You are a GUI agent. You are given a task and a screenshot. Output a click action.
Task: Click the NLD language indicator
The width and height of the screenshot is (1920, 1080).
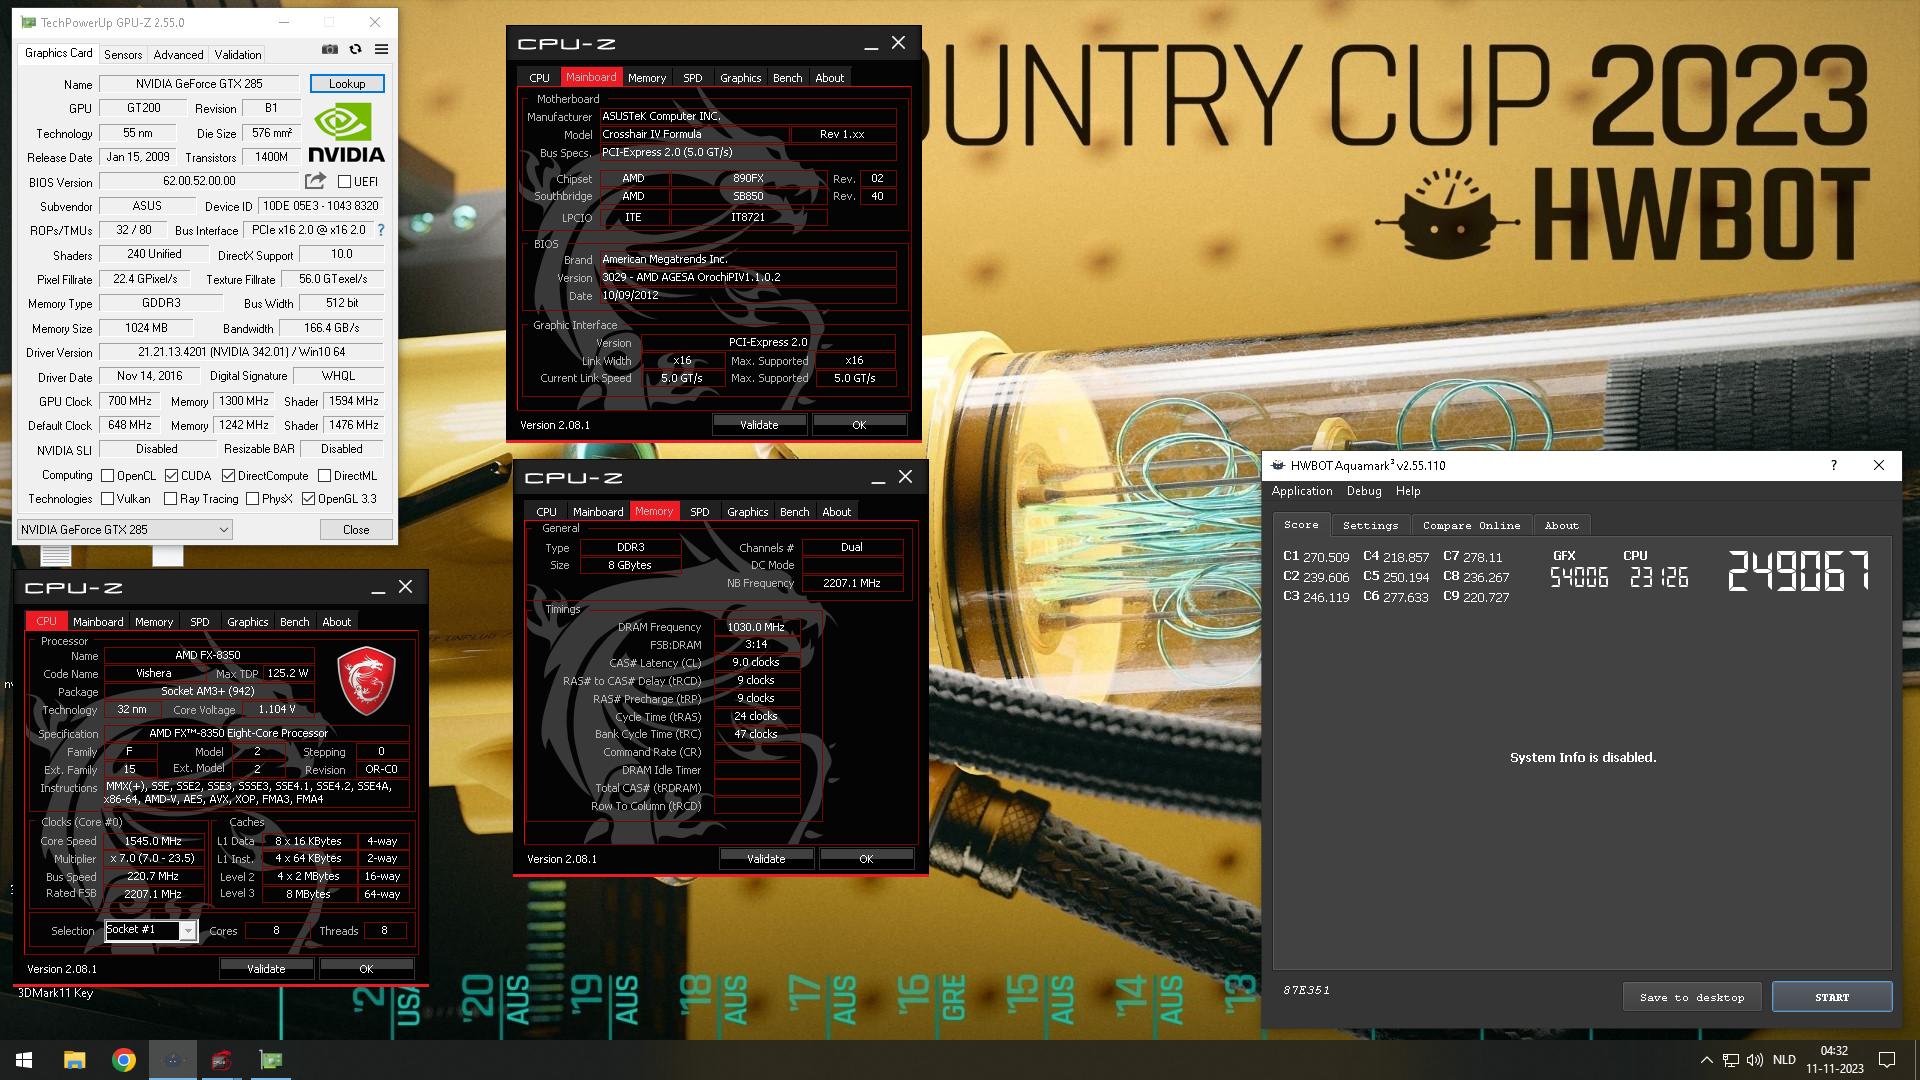(1784, 1060)
